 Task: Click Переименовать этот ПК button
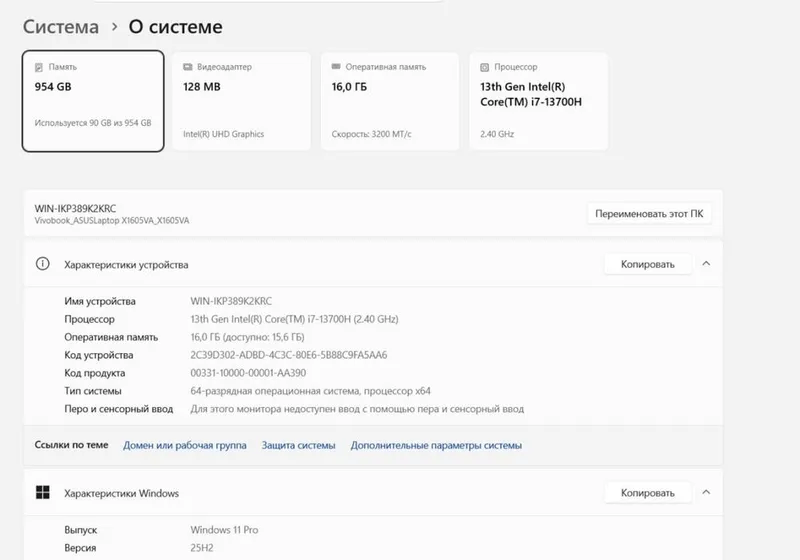click(649, 214)
